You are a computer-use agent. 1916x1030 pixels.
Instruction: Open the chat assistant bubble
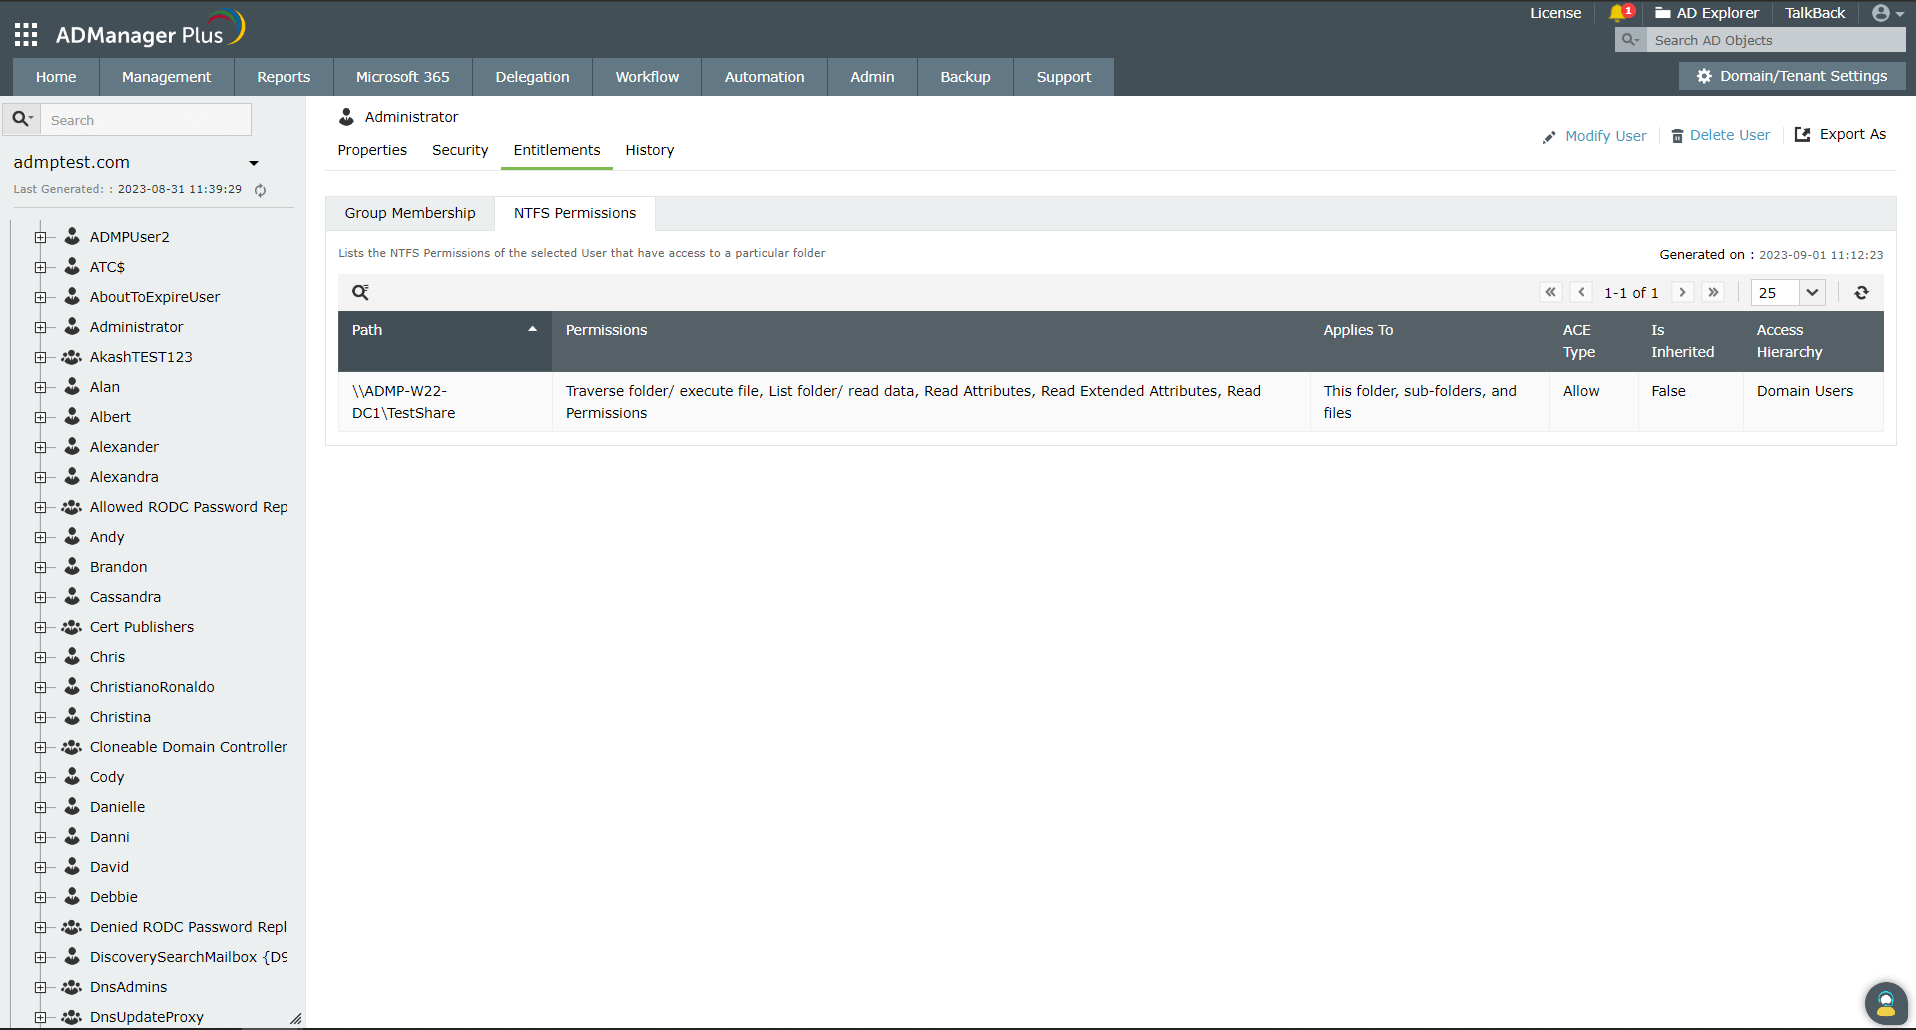point(1886,1003)
